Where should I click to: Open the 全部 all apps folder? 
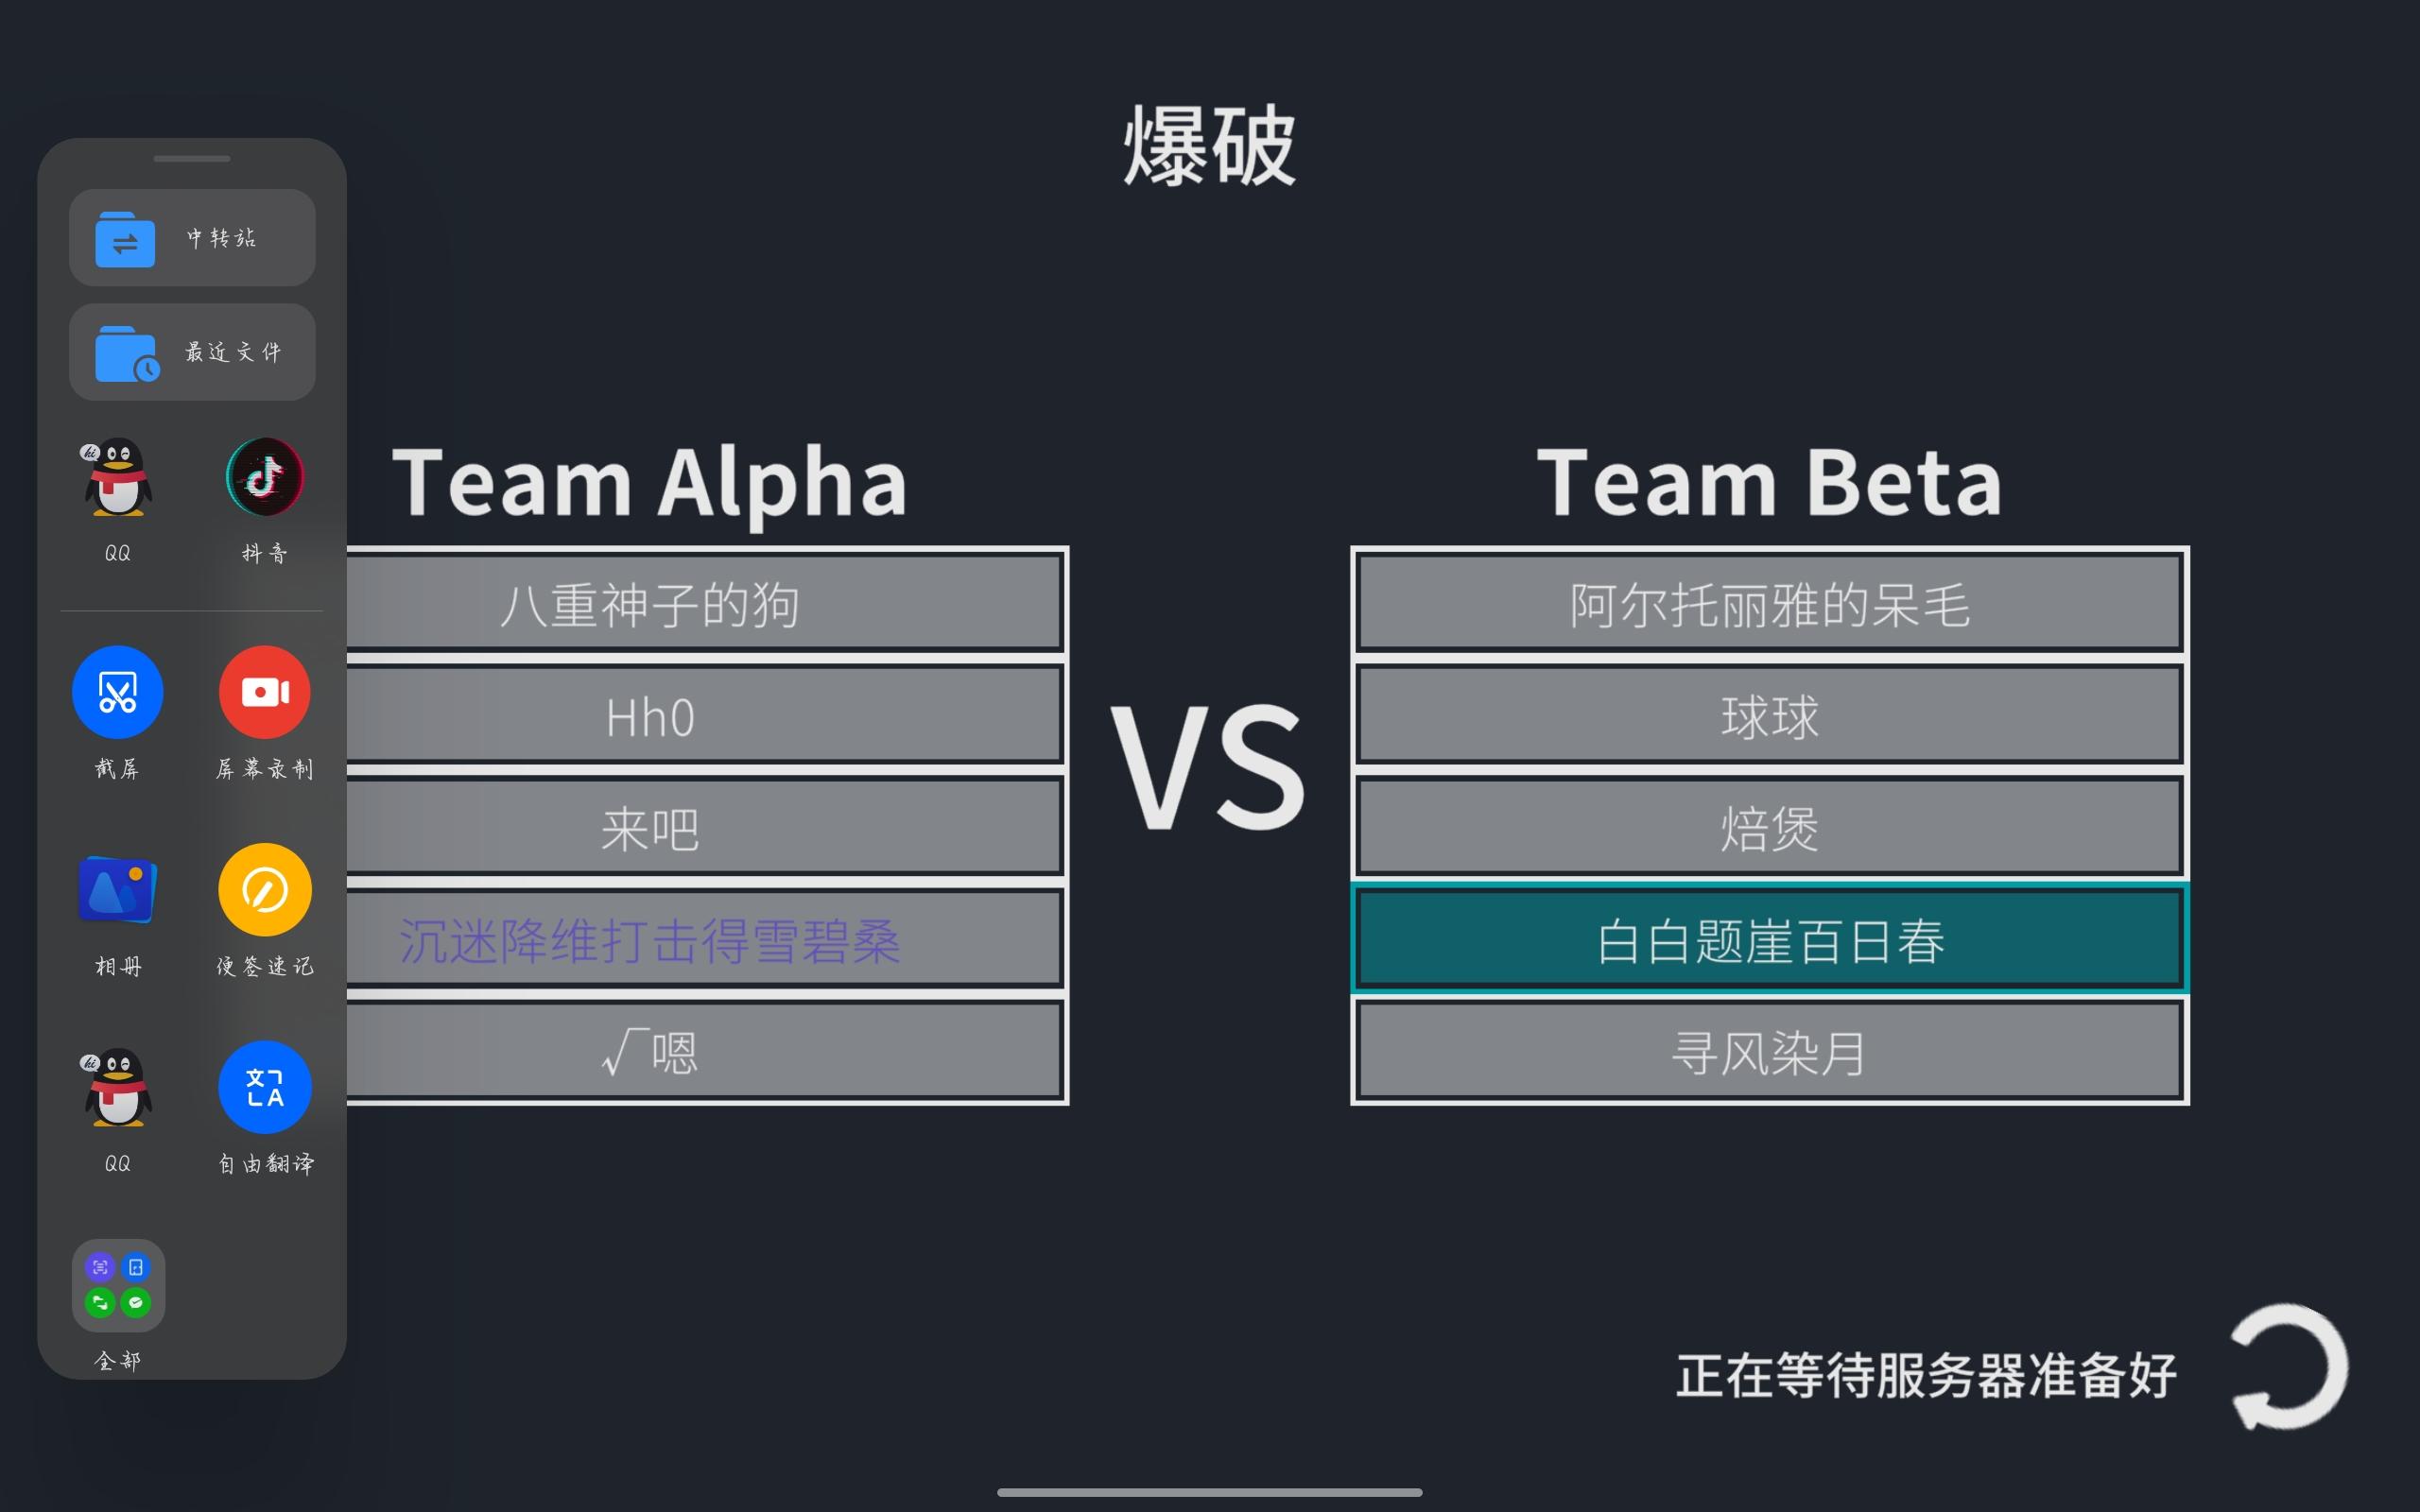click(x=118, y=1285)
